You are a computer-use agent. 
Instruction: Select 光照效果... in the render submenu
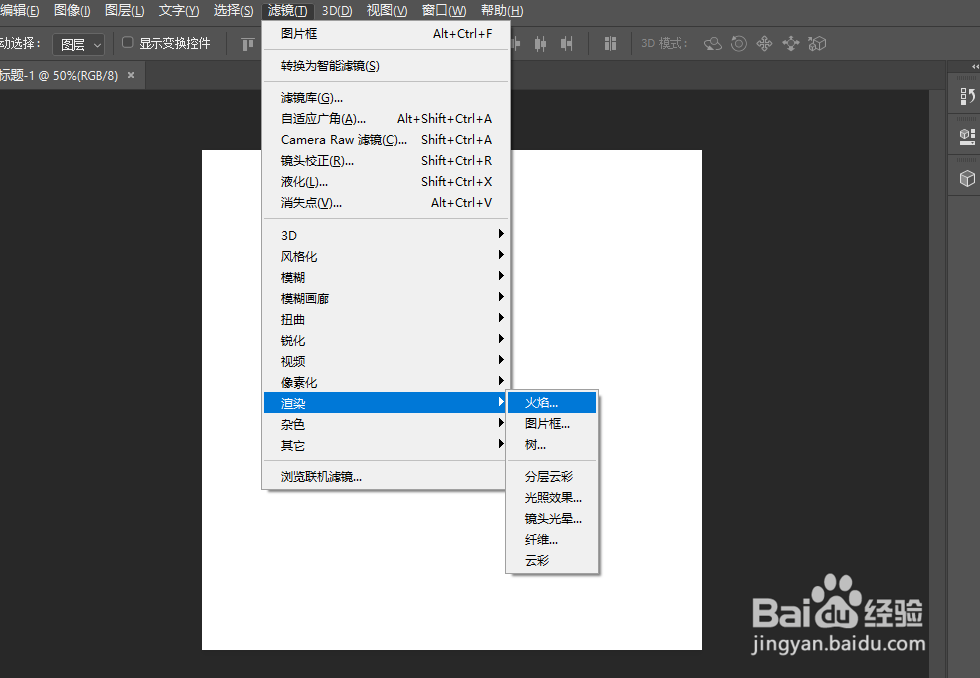(552, 497)
